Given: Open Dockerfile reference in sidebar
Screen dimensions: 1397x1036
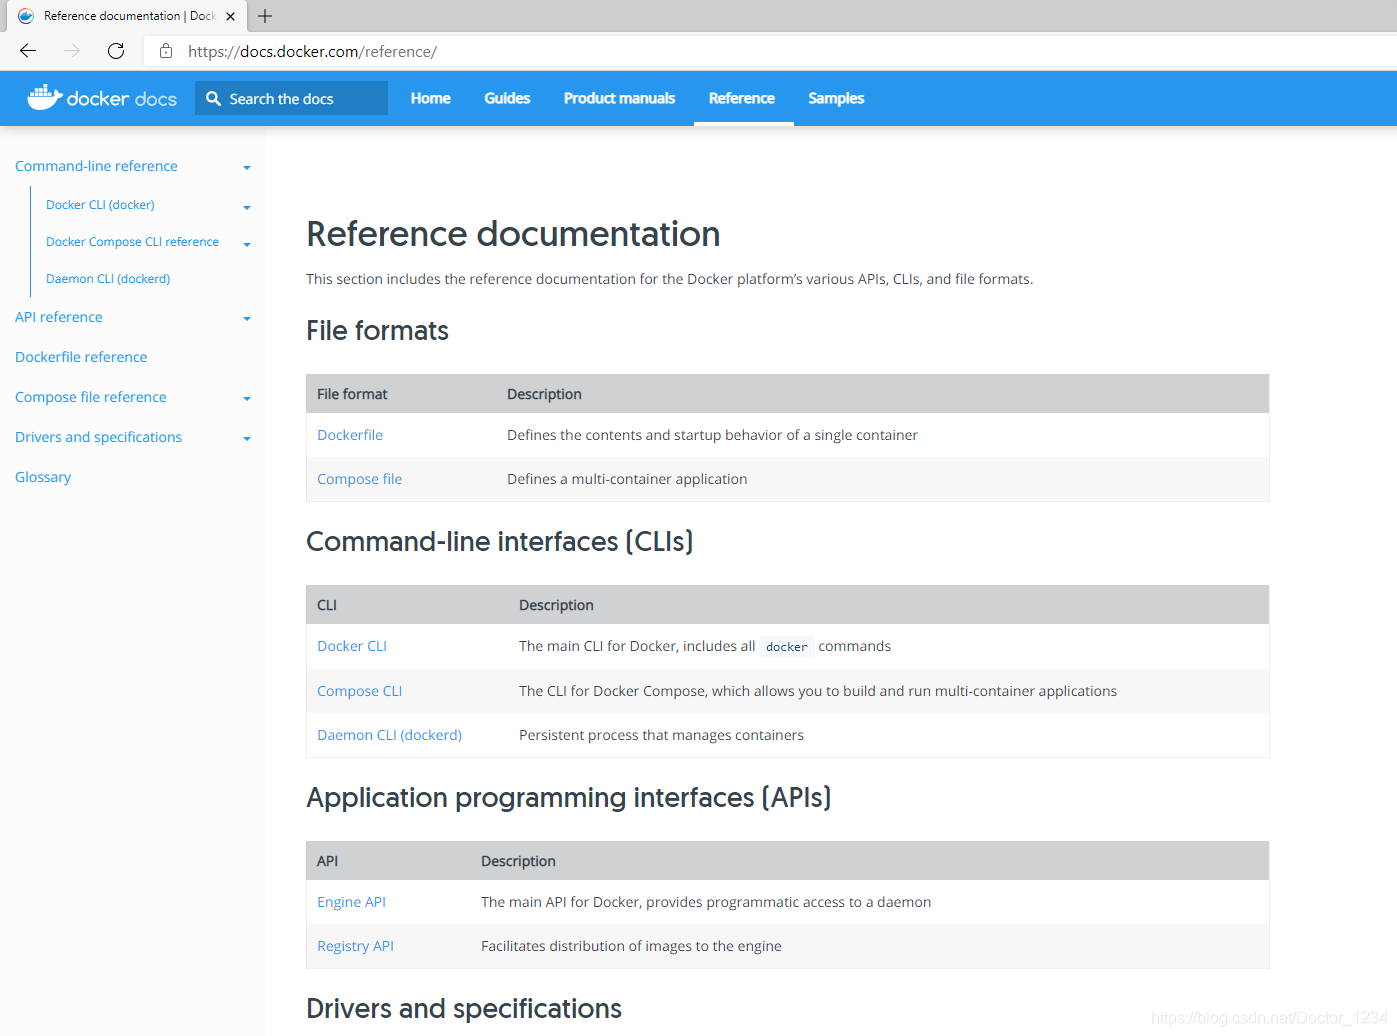Looking at the screenshot, I should coord(81,357).
